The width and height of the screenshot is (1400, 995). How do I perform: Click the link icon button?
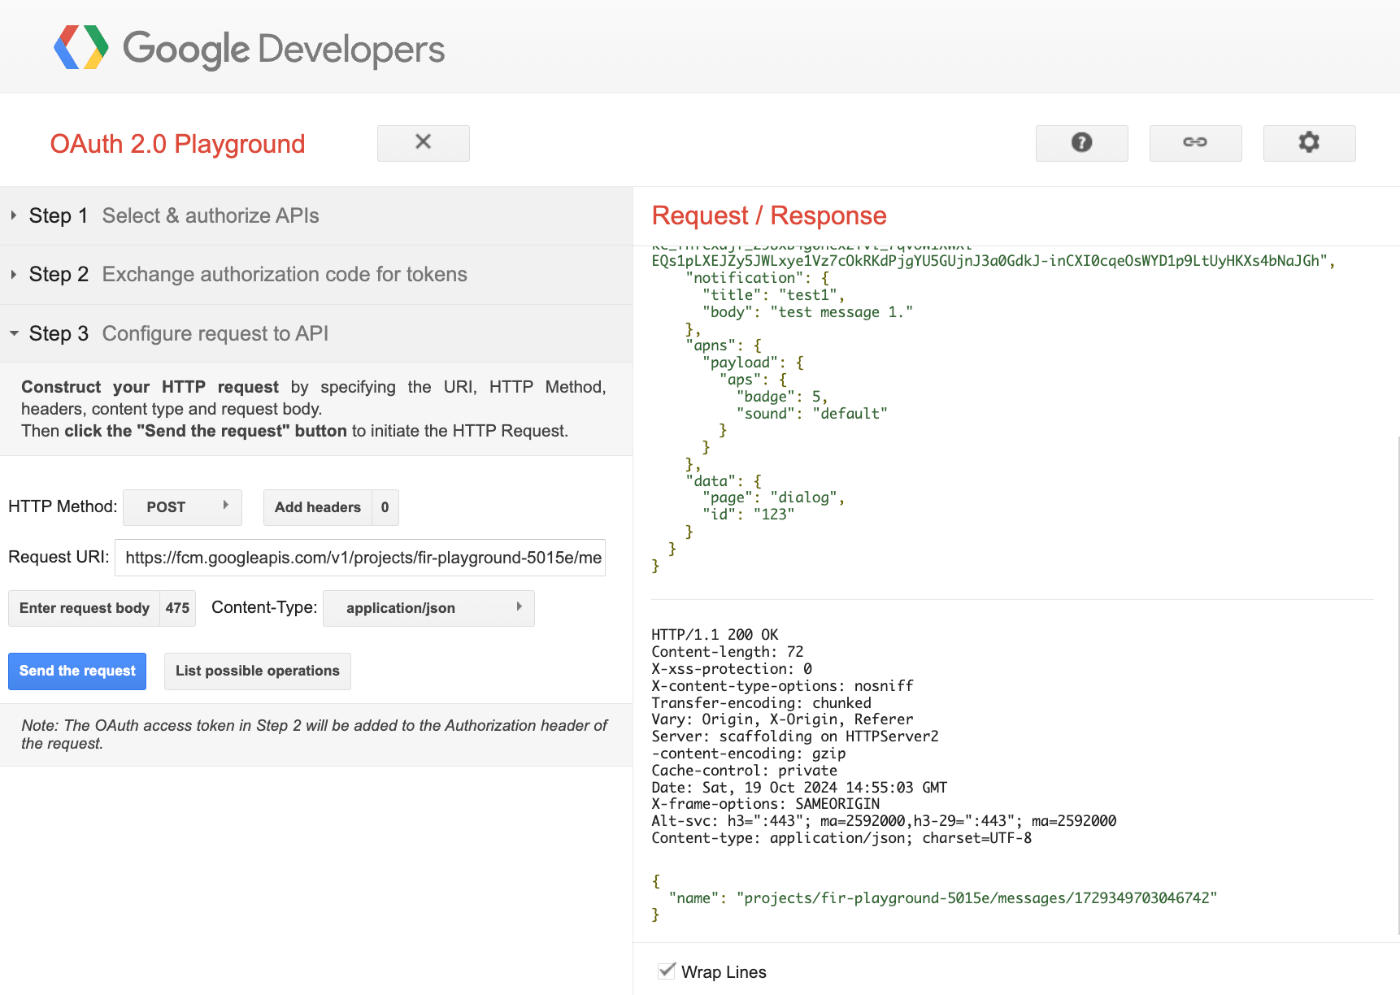tap(1195, 143)
